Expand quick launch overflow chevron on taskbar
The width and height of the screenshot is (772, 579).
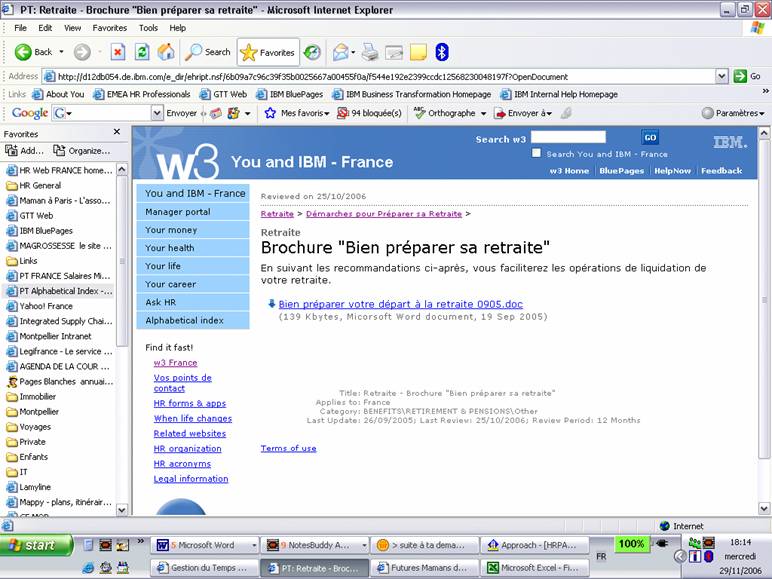tap(141, 541)
